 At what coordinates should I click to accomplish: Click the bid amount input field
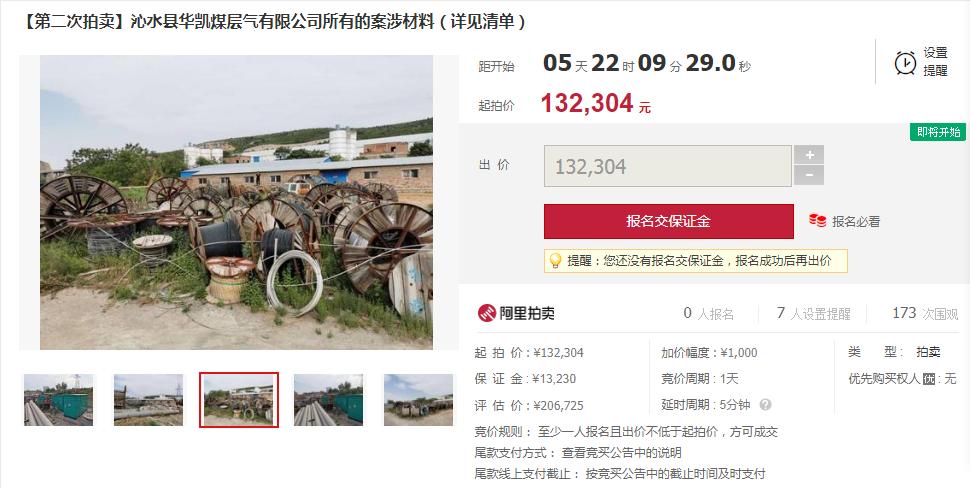(x=667, y=166)
